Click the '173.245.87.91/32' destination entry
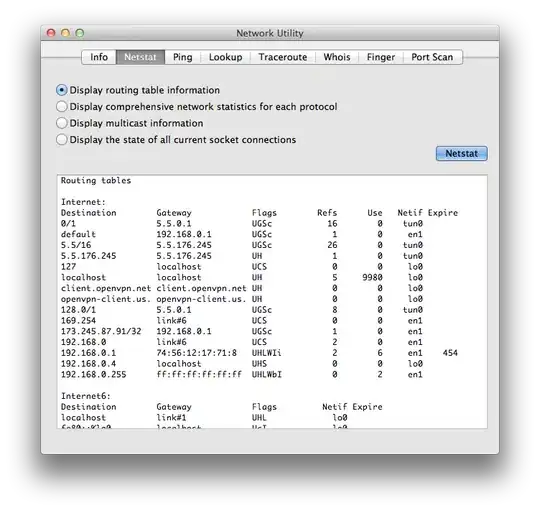540x511 pixels. click(x=101, y=332)
